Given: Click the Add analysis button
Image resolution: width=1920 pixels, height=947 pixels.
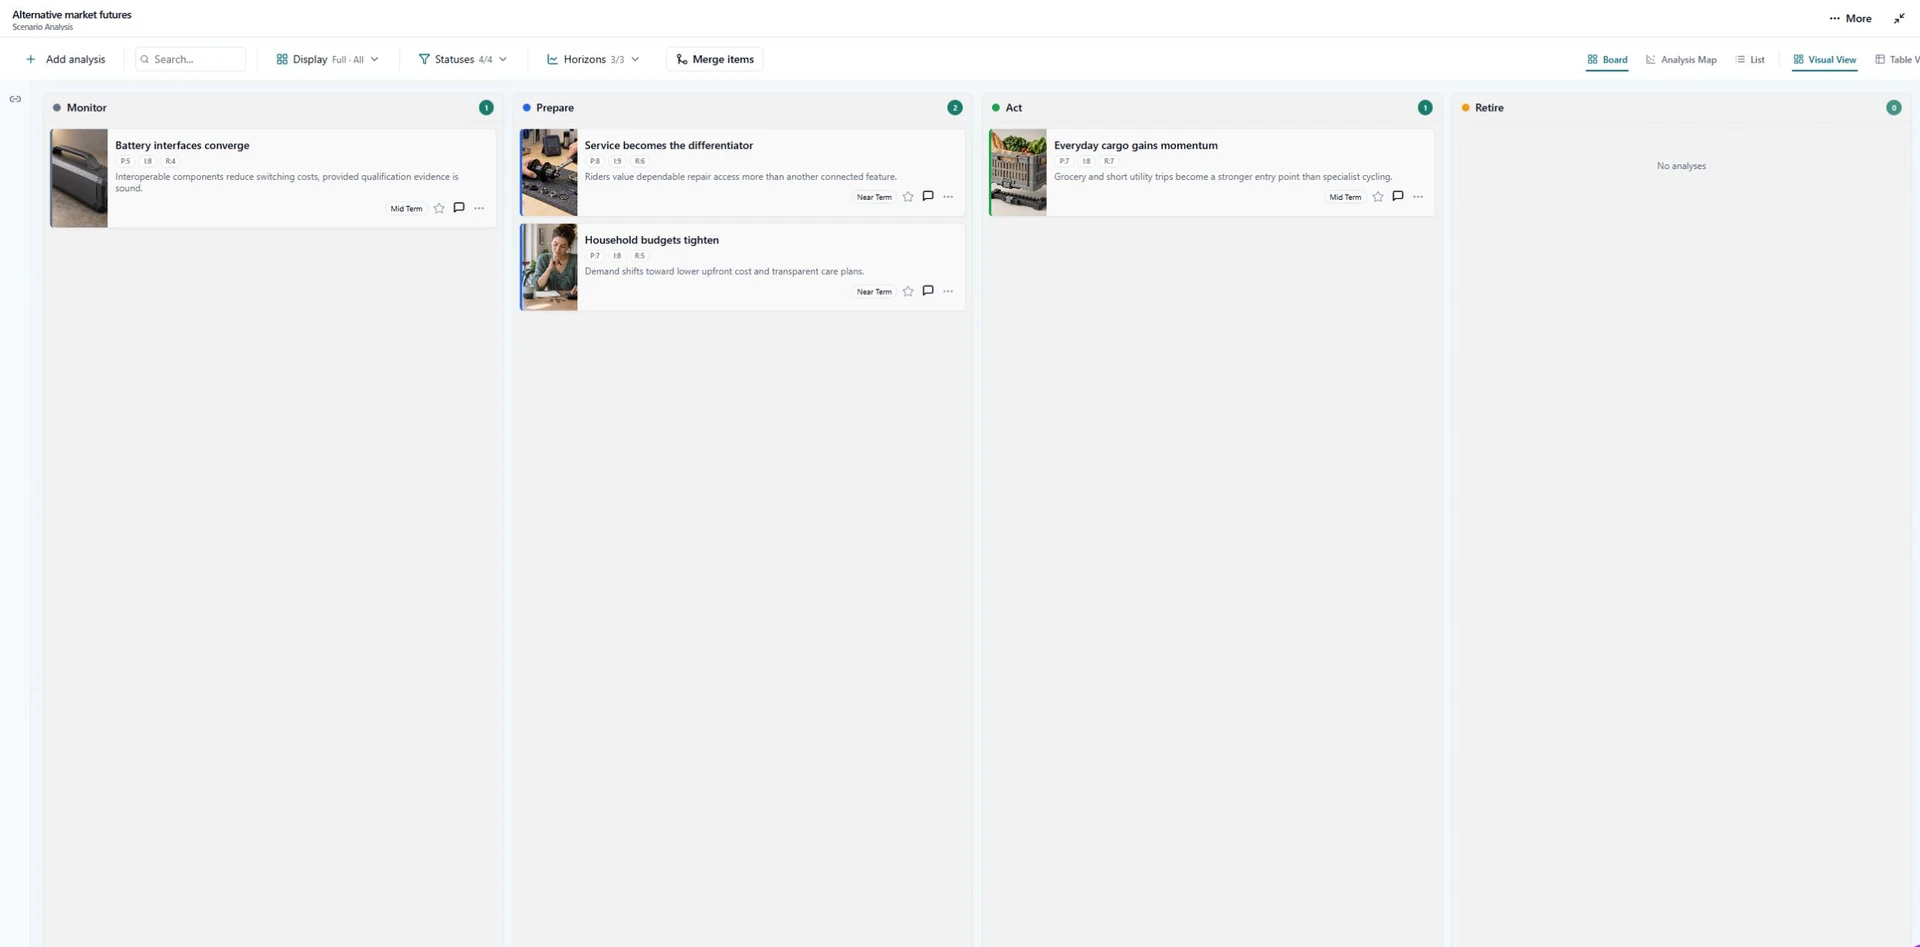Looking at the screenshot, I should tap(66, 59).
